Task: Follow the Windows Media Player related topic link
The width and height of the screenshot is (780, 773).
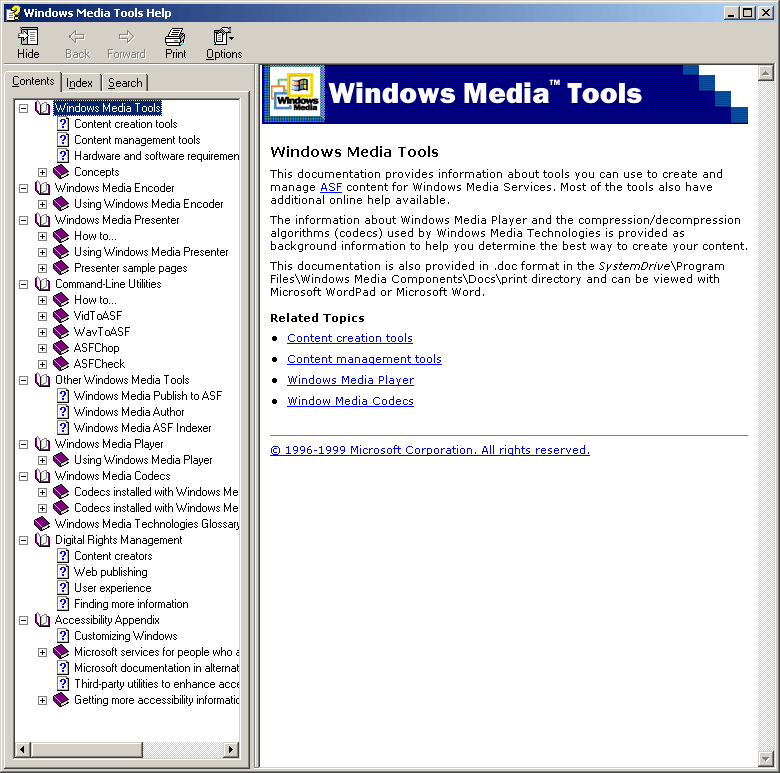Action: tap(350, 380)
